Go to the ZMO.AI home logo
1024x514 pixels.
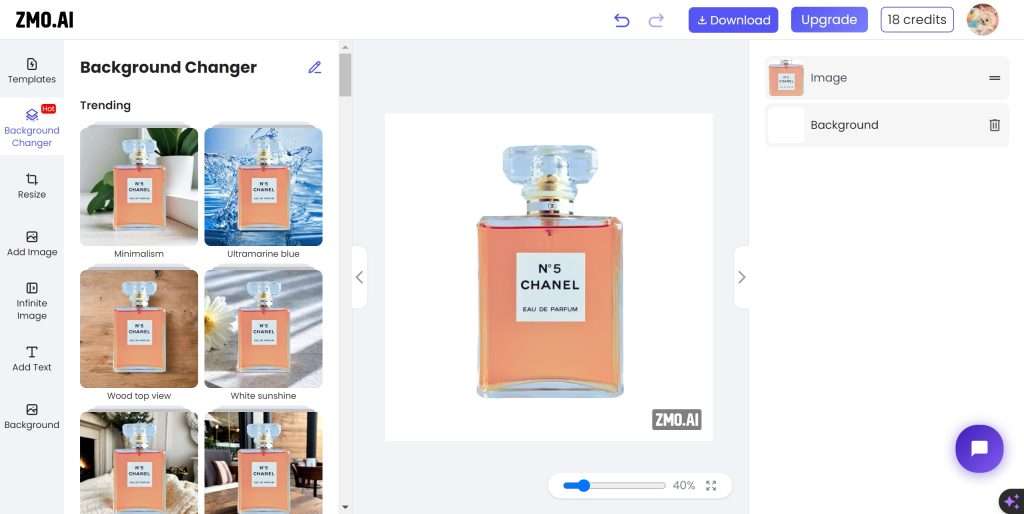point(44,20)
